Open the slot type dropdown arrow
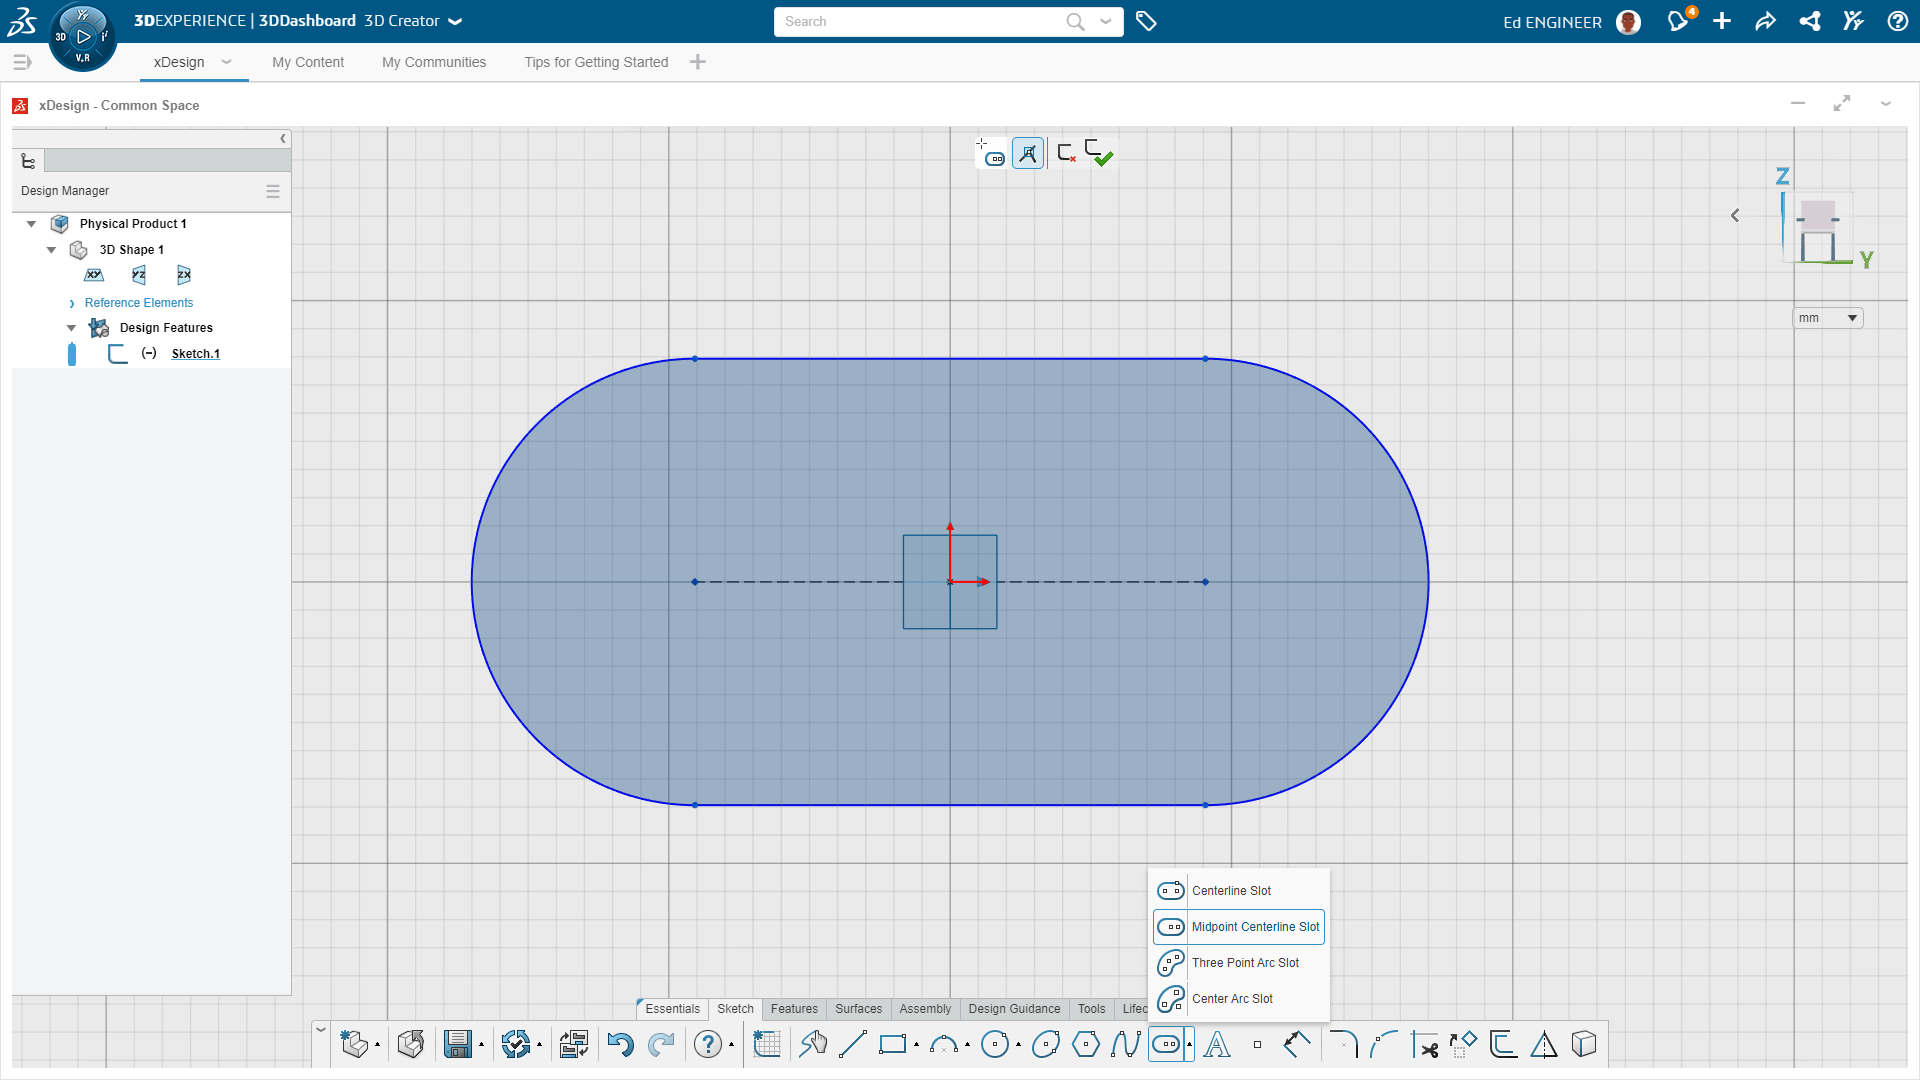Image resolution: width=1920 pixels, height=1080 pixels. pyautogui.click(x=1189, y=1045)
